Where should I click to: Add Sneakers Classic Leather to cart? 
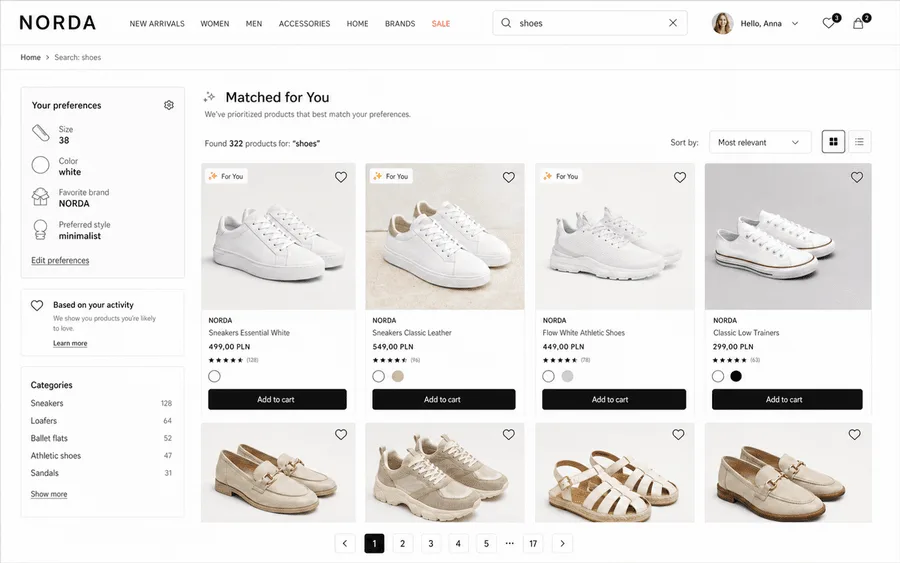pyautogui.click(x=444, y=399)
